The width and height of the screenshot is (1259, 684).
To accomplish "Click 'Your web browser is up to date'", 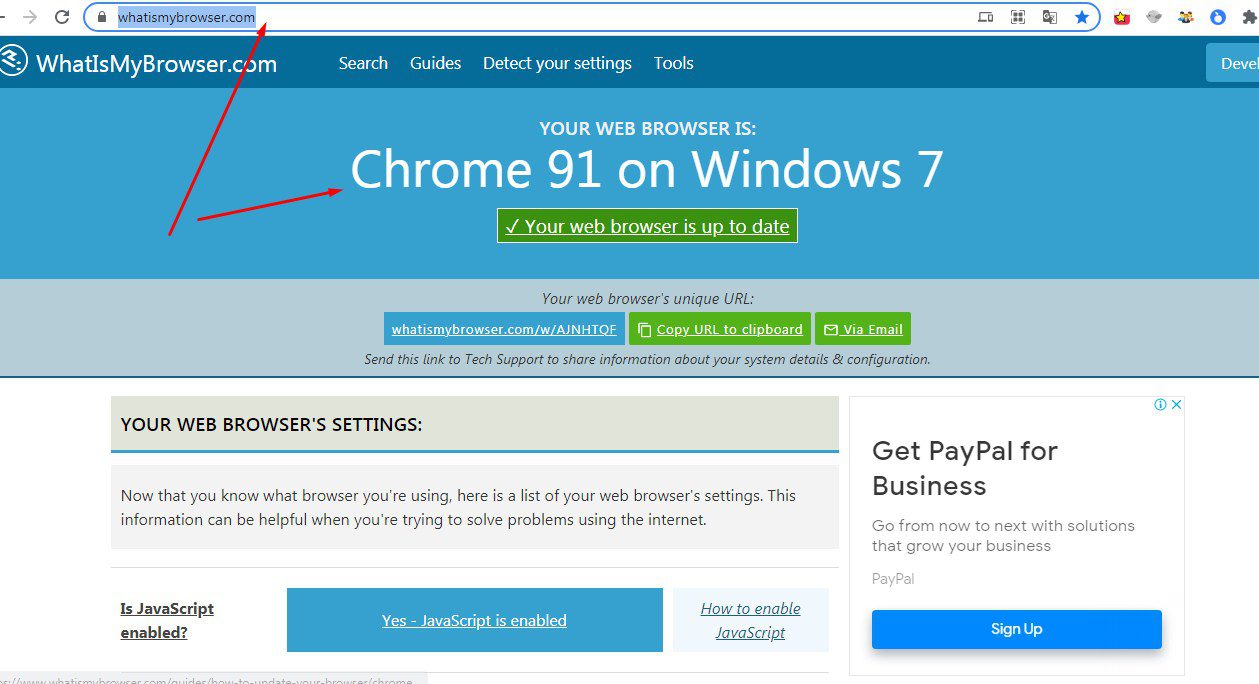I will [647, 226].
